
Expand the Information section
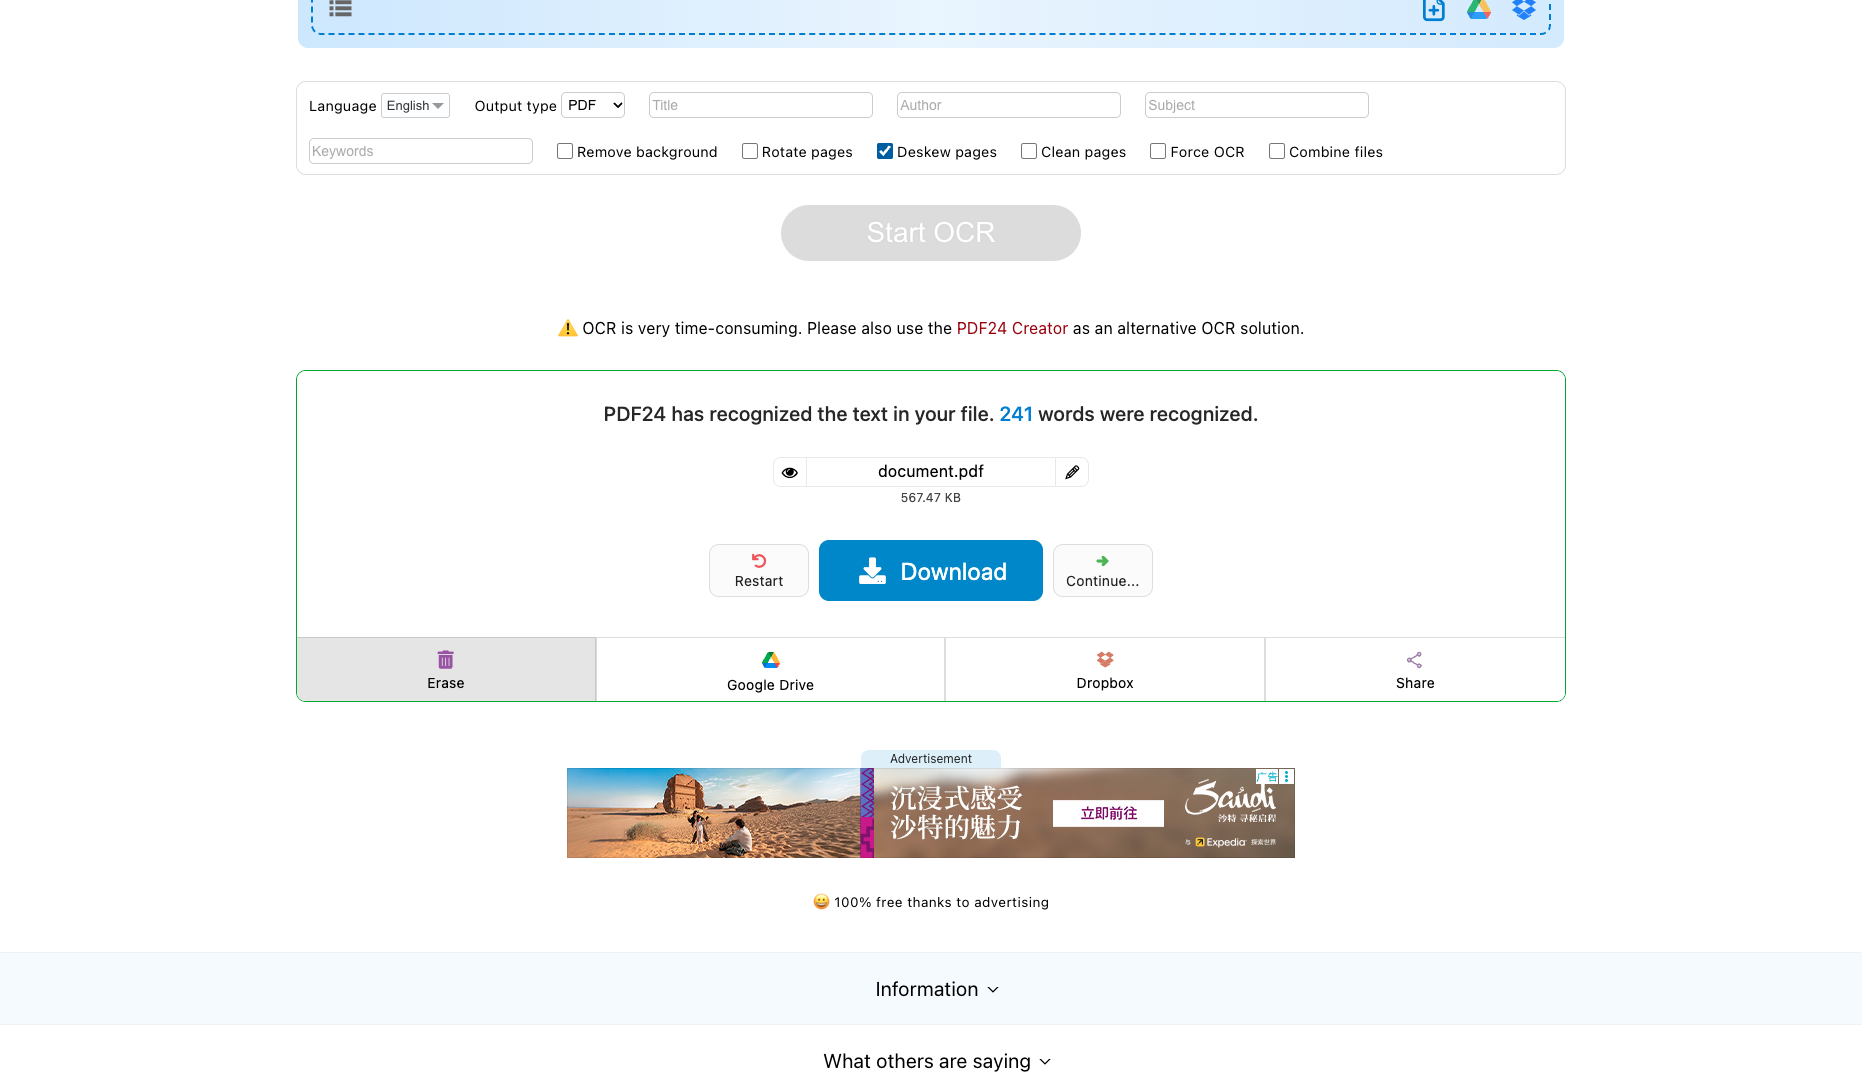[x=937, y=989]
